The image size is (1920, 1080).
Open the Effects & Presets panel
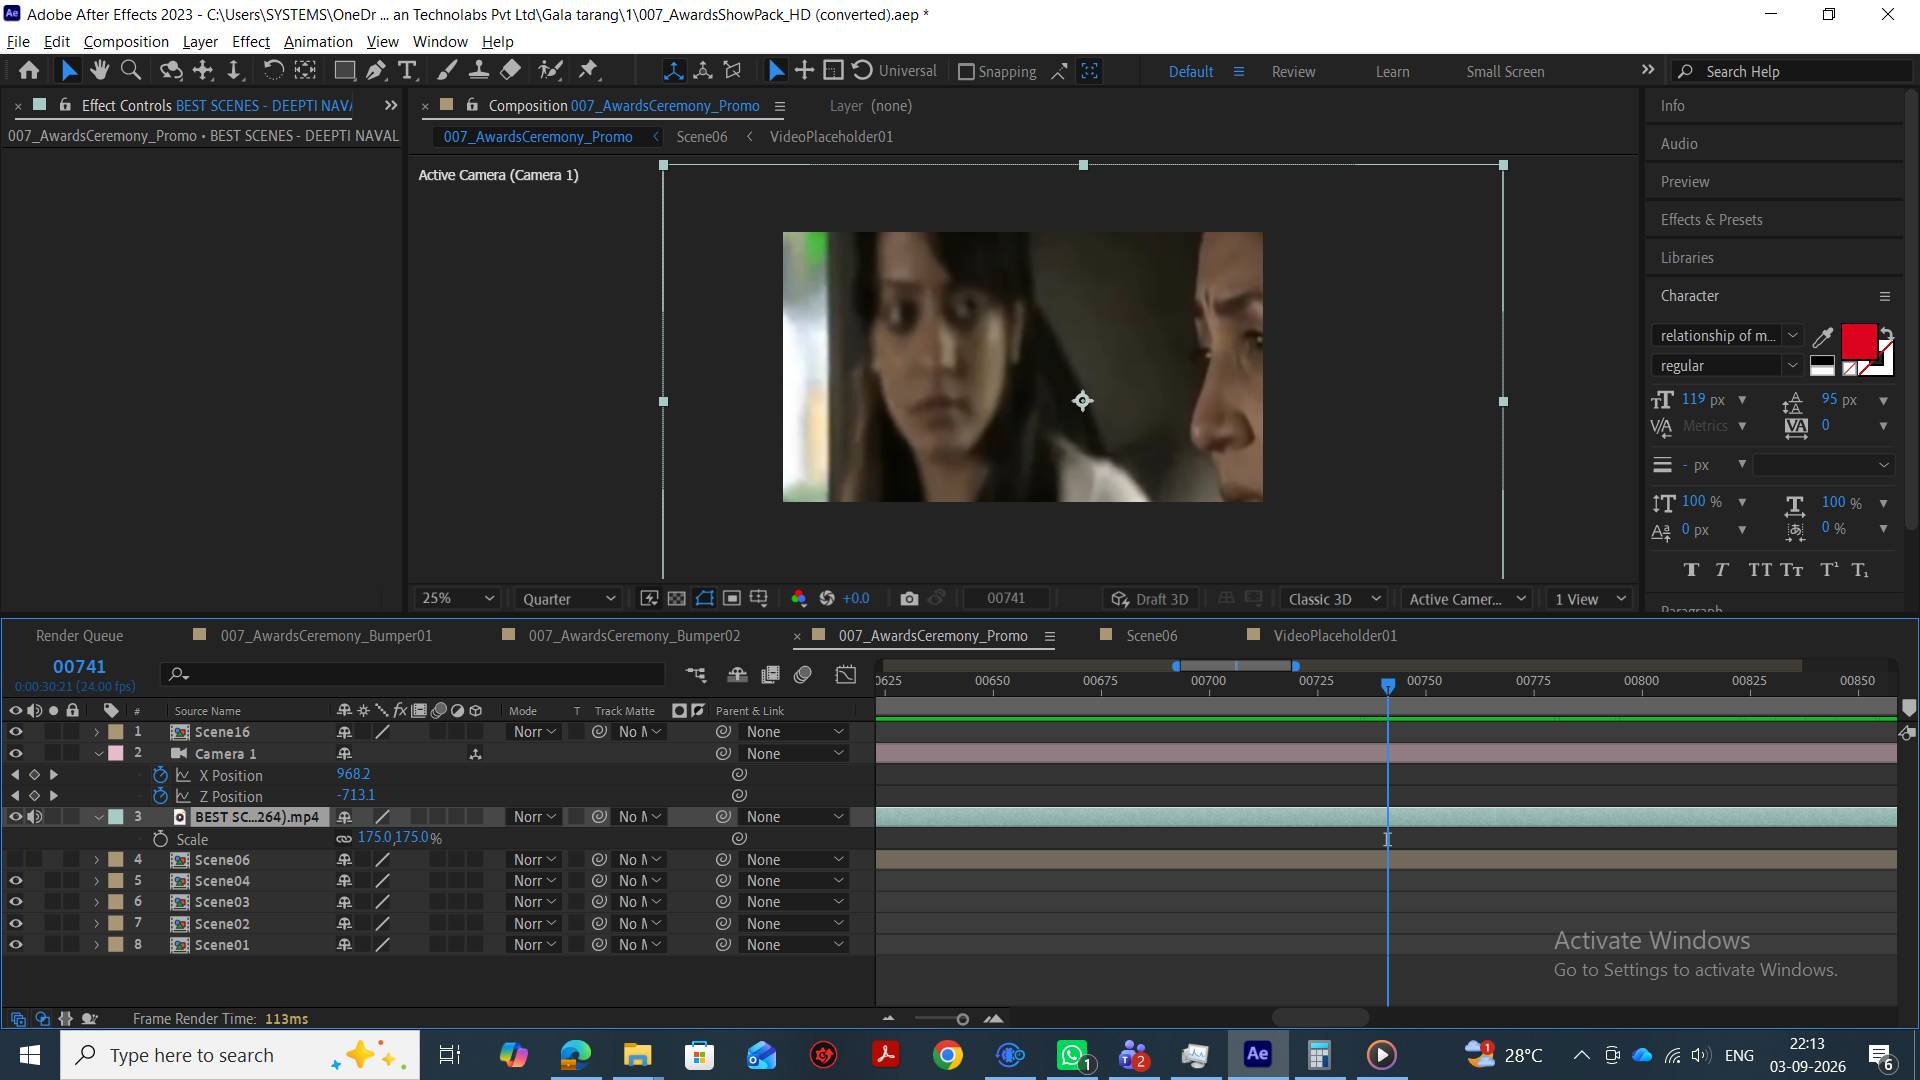pos(1711,220)
